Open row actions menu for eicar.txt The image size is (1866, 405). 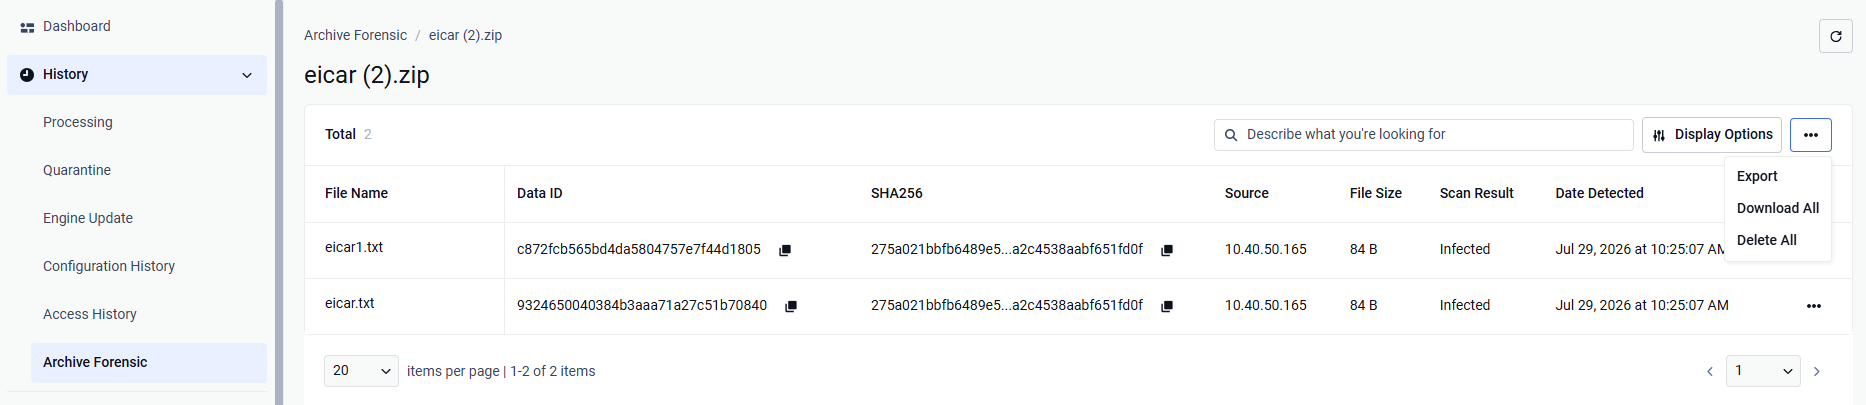1814,306
